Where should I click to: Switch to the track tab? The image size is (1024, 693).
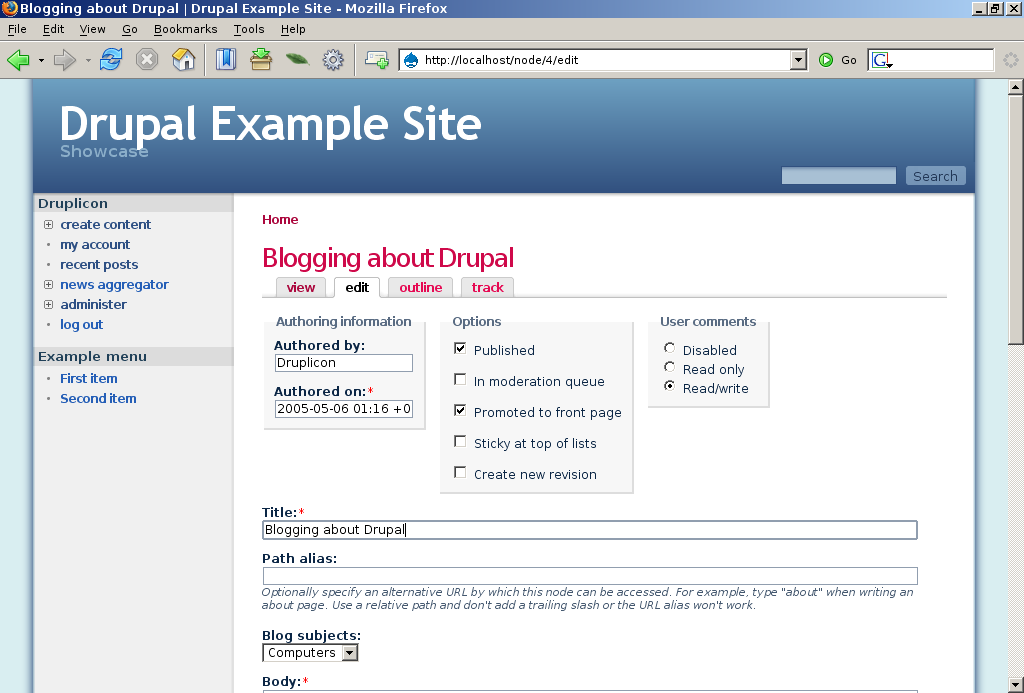487,287
